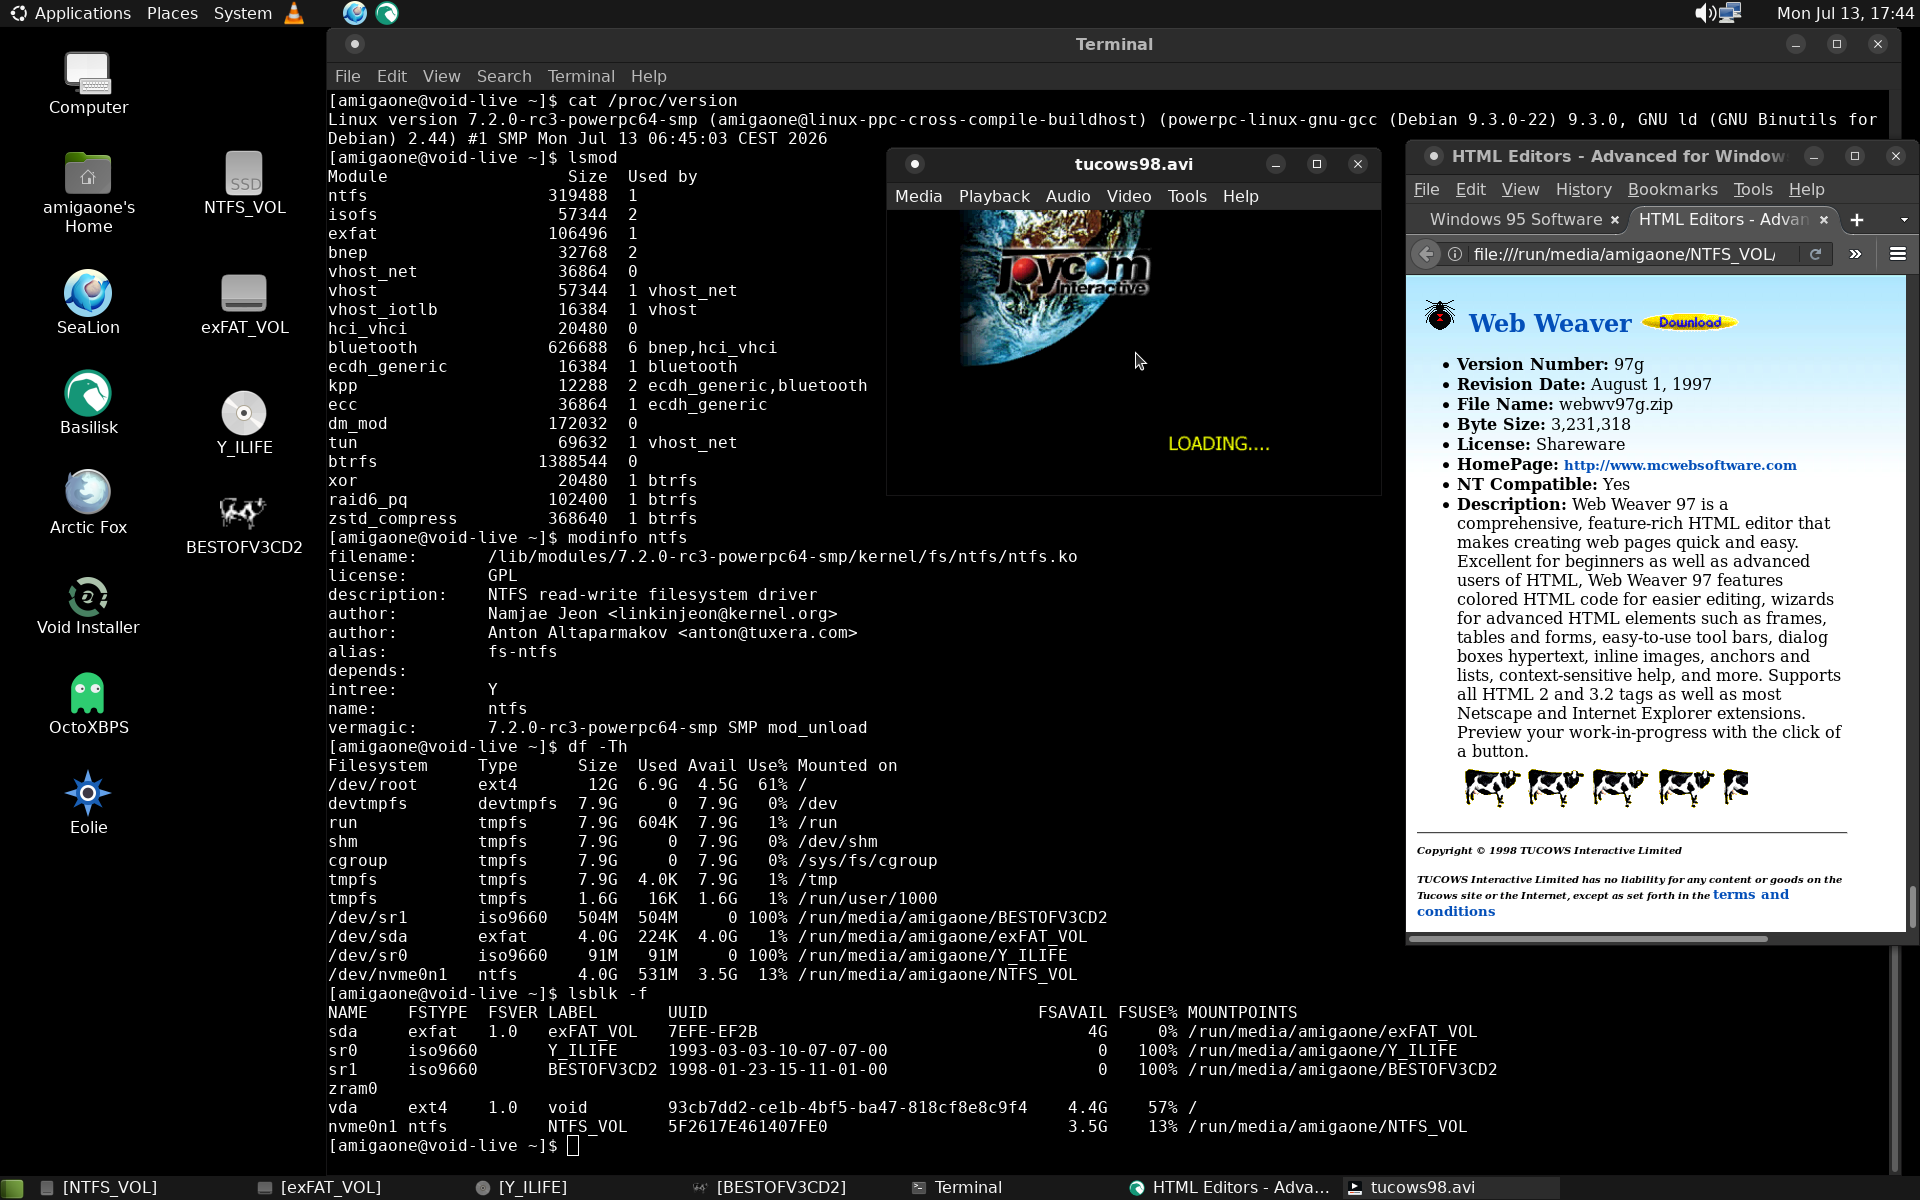Switch to the Windows 95 Software tab
Screen dimensions: 1920x1200
tap(1516, 219)
